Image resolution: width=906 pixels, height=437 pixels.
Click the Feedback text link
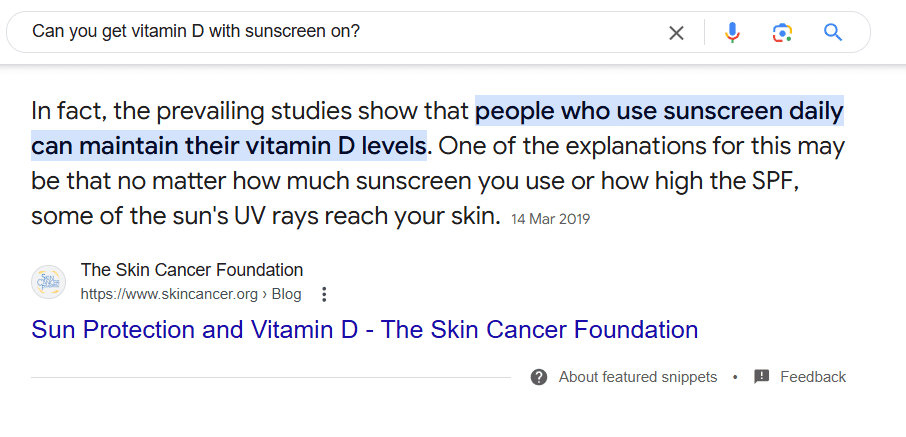click(812, 377)
